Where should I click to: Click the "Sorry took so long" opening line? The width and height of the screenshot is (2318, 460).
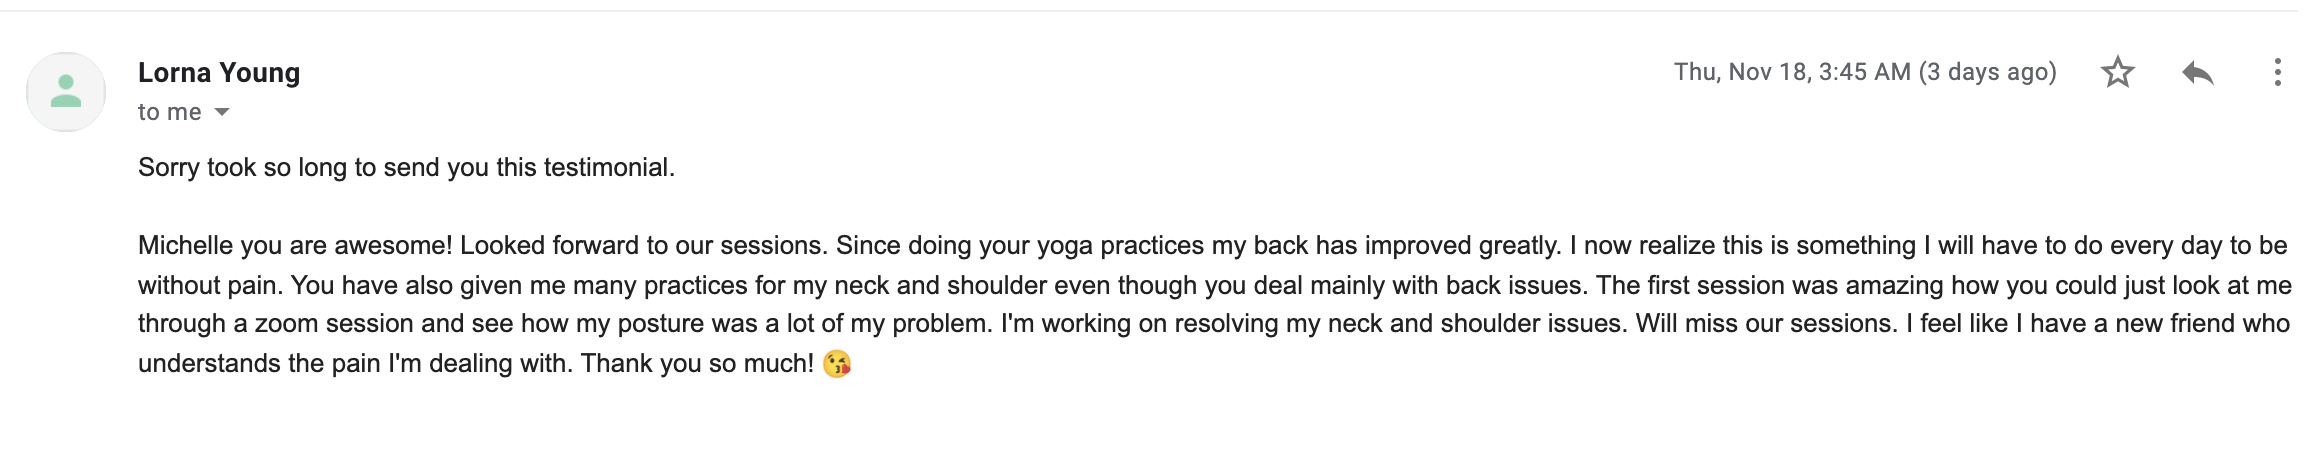[242, 167]
